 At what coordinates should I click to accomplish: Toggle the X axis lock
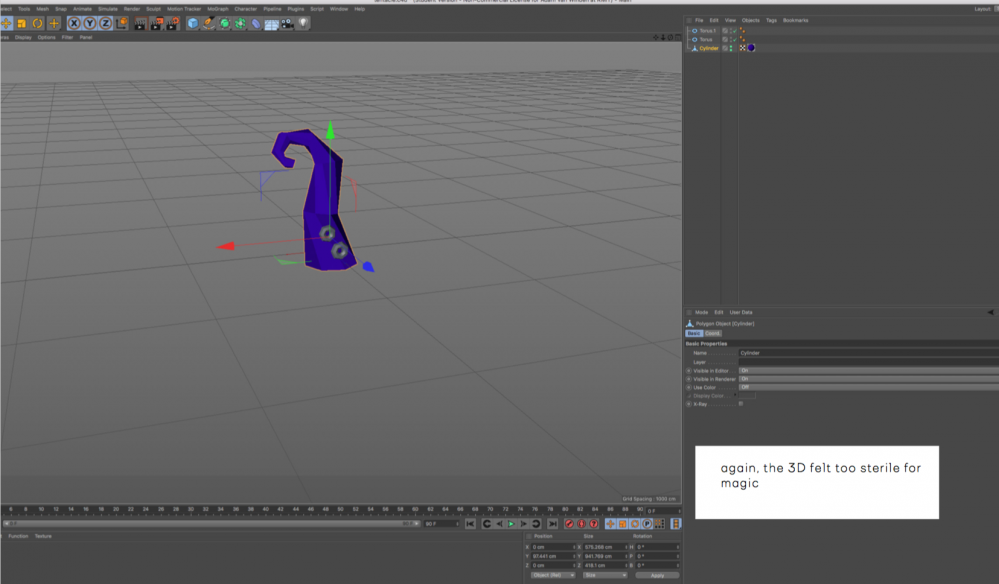click(75, 24)
